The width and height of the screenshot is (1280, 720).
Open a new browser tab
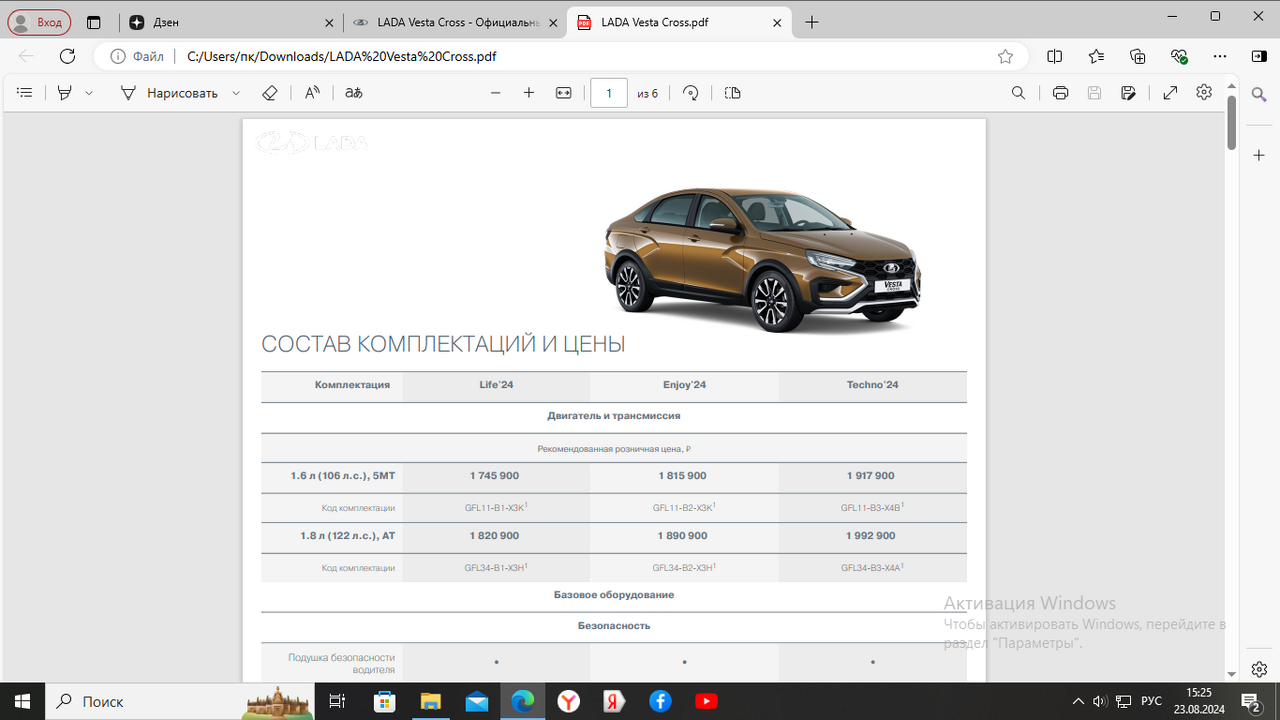(812, 22)
